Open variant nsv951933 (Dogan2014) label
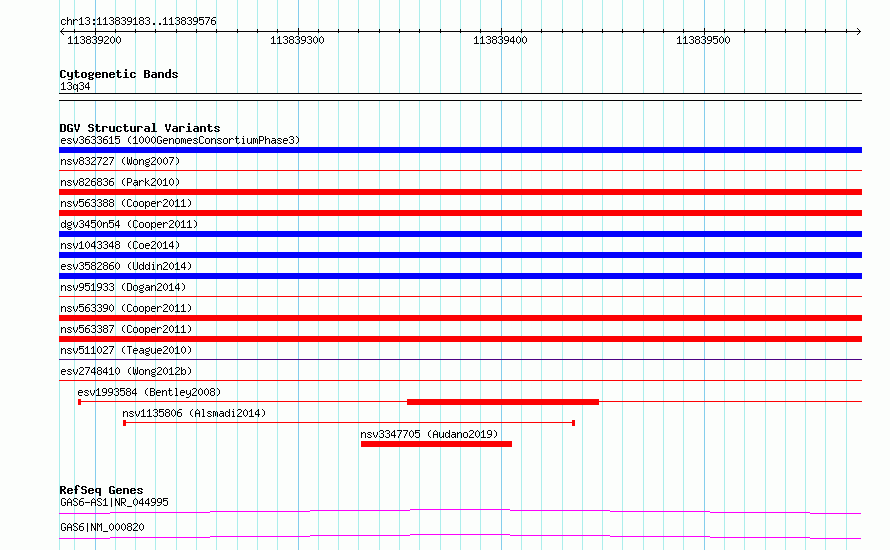 (123, 287)
